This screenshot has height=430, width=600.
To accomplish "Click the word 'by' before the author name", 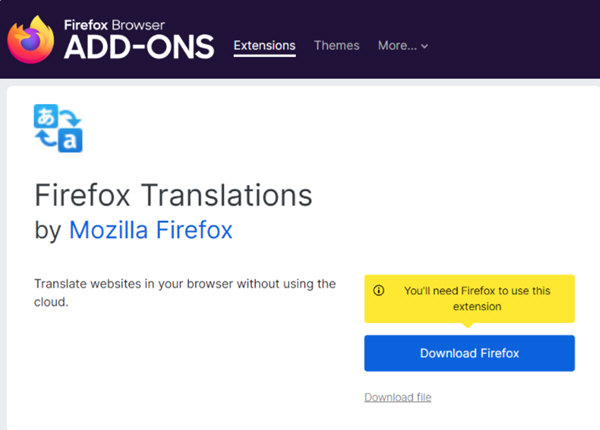I will tap(47, 231).
